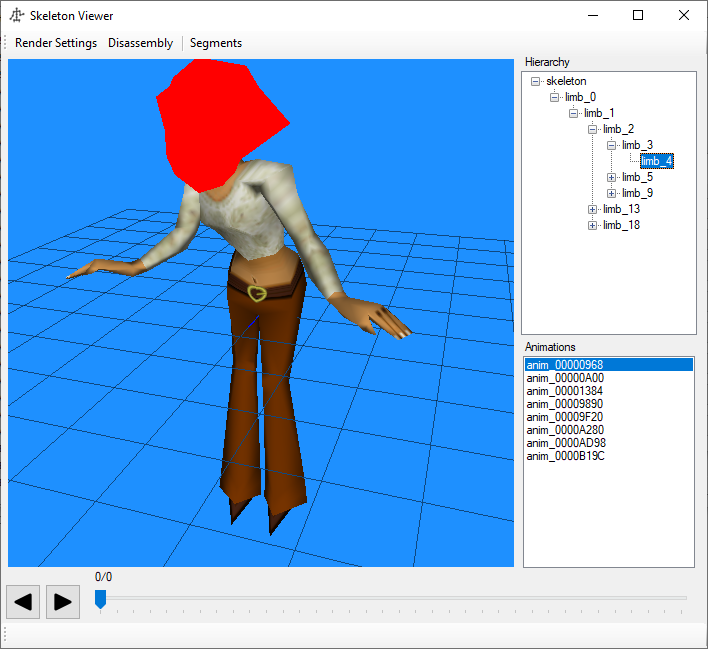708x649 pixels.
Task: Select animation anim_00000A00
Action: [565, 378]
